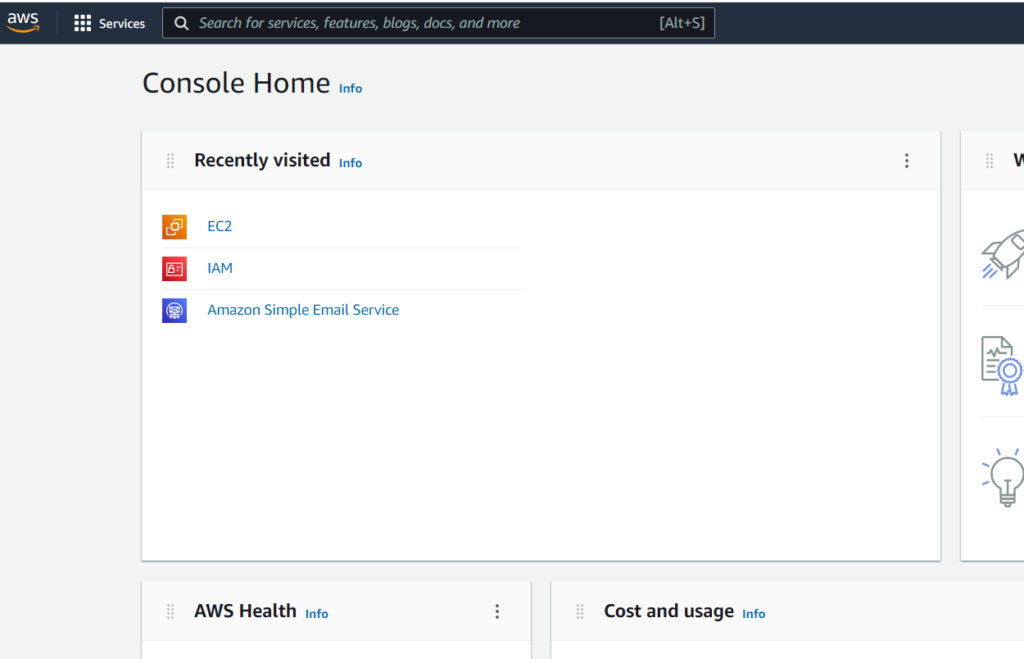Open Info link beside Console Home
Image resolution: width=1024 pixels, height=659 pixels.
(x=350, y=88)
